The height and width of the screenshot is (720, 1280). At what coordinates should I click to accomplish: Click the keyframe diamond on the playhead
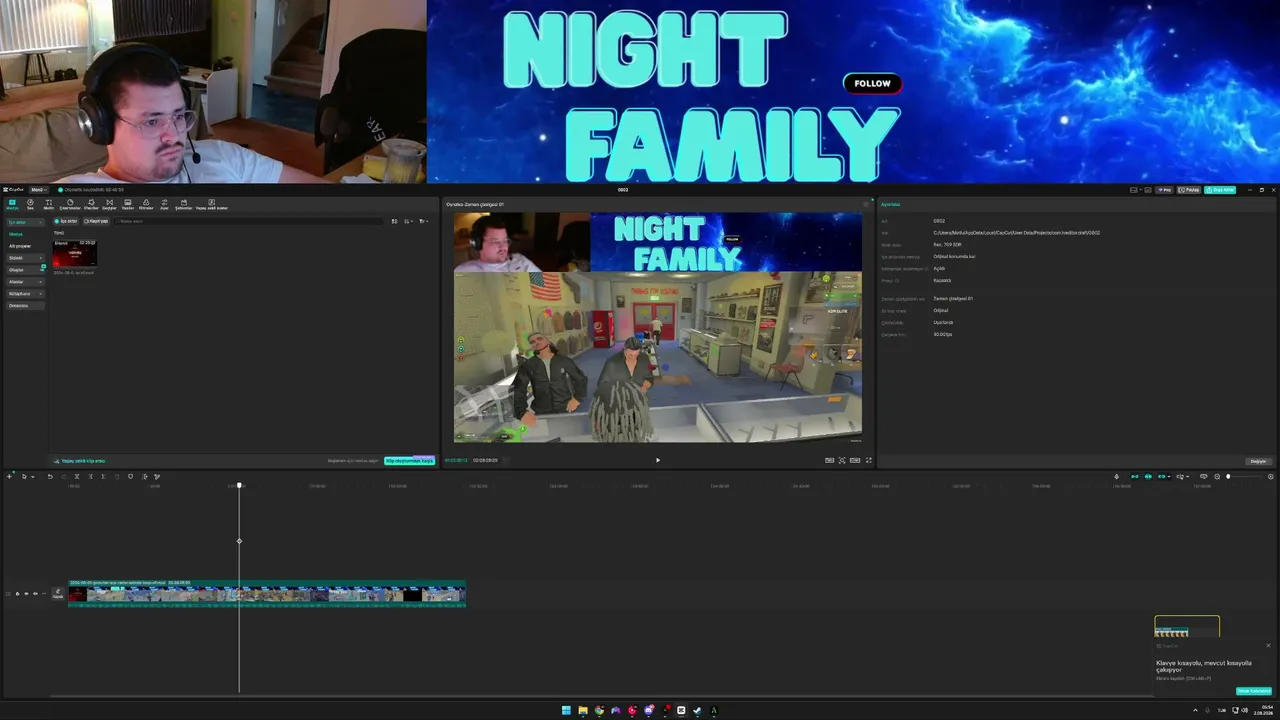pyautogui.click(x=239, y=541)
